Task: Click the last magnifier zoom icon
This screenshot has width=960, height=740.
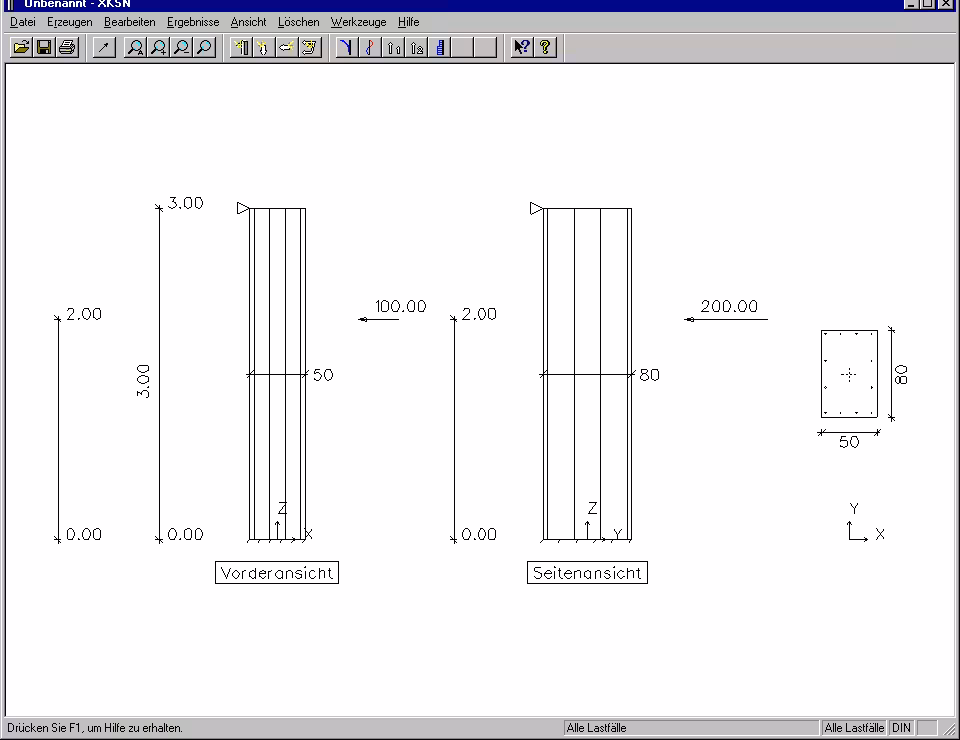Action: [x=204, y=47]
